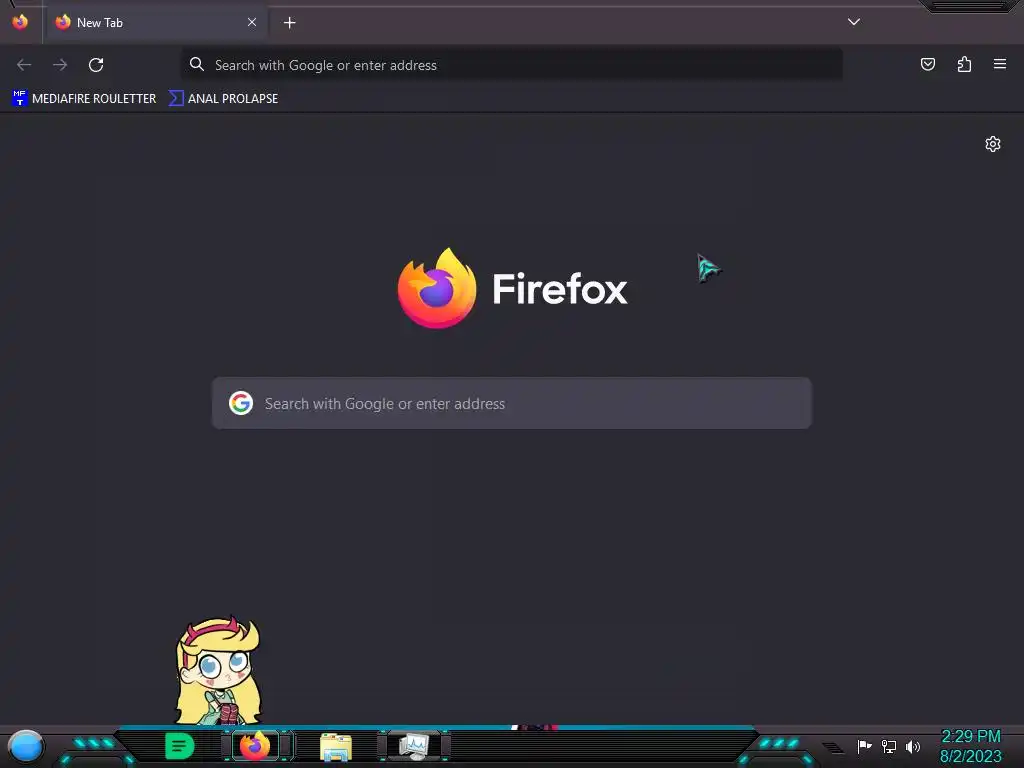Close the New Tab tab
Viewport: 1024px width, 768px height.
(251, 22)
